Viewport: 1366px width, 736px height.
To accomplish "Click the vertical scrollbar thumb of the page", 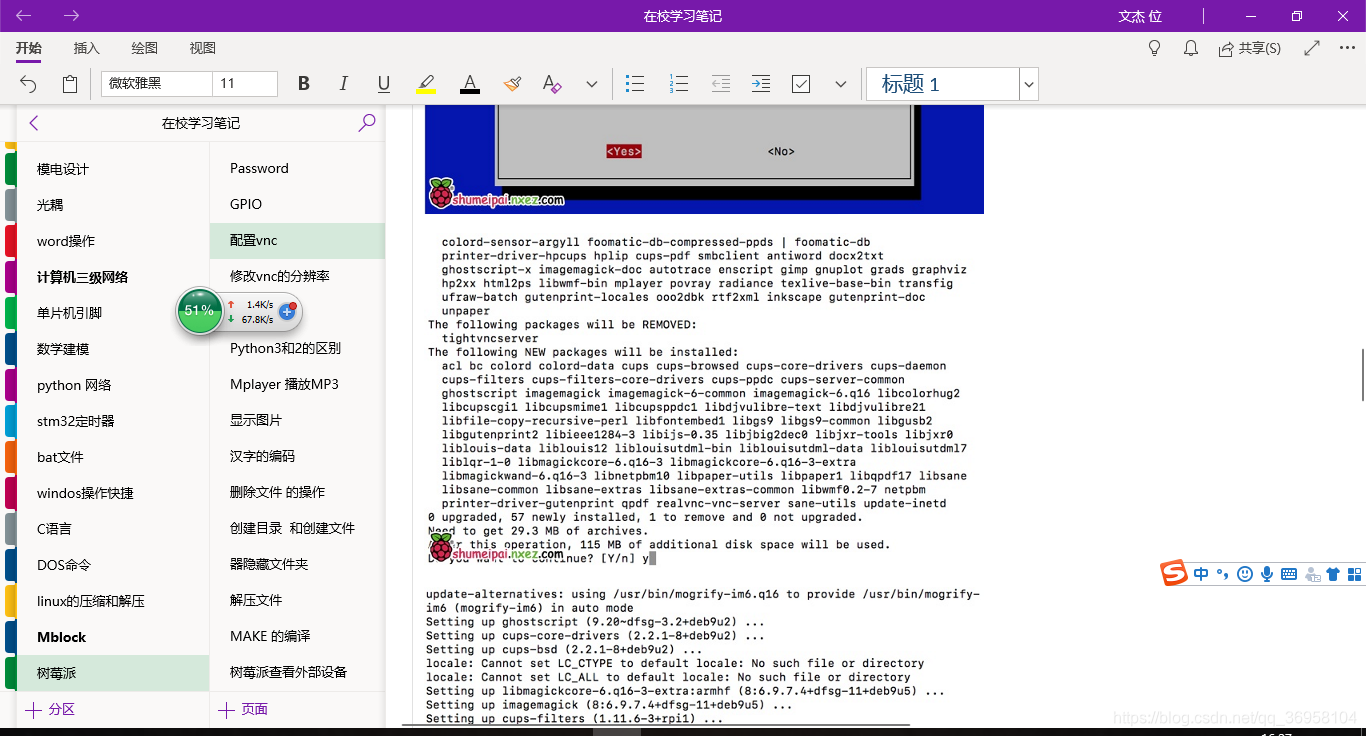I will 1362,374.
